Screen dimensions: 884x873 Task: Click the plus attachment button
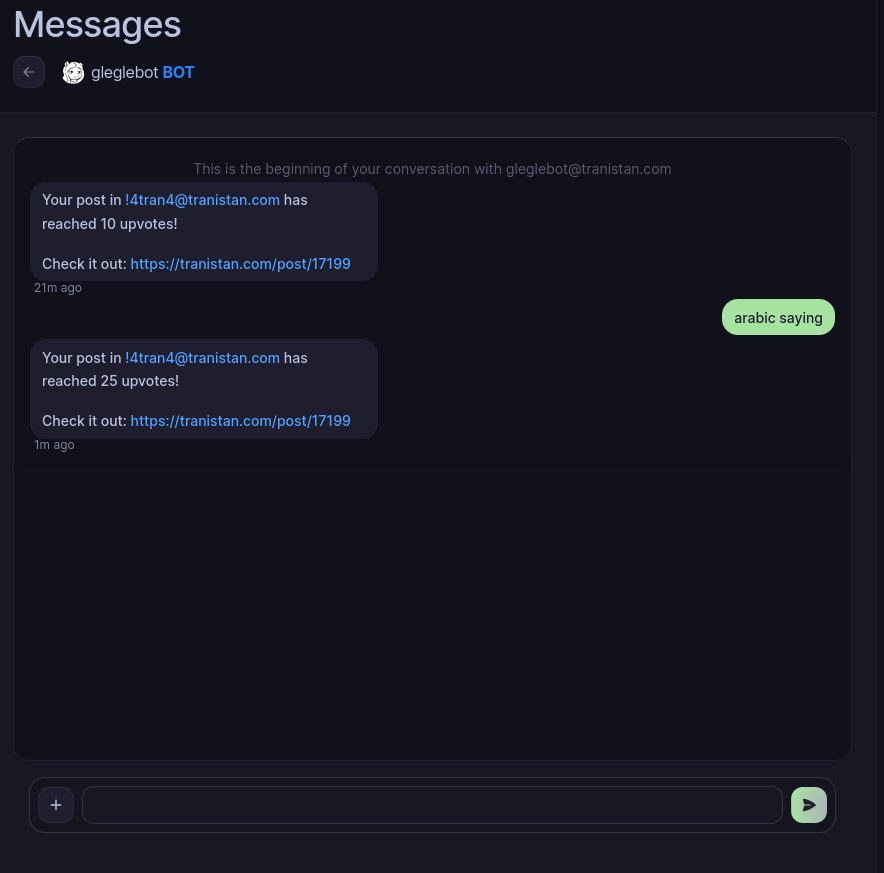(x=56, y=805)
